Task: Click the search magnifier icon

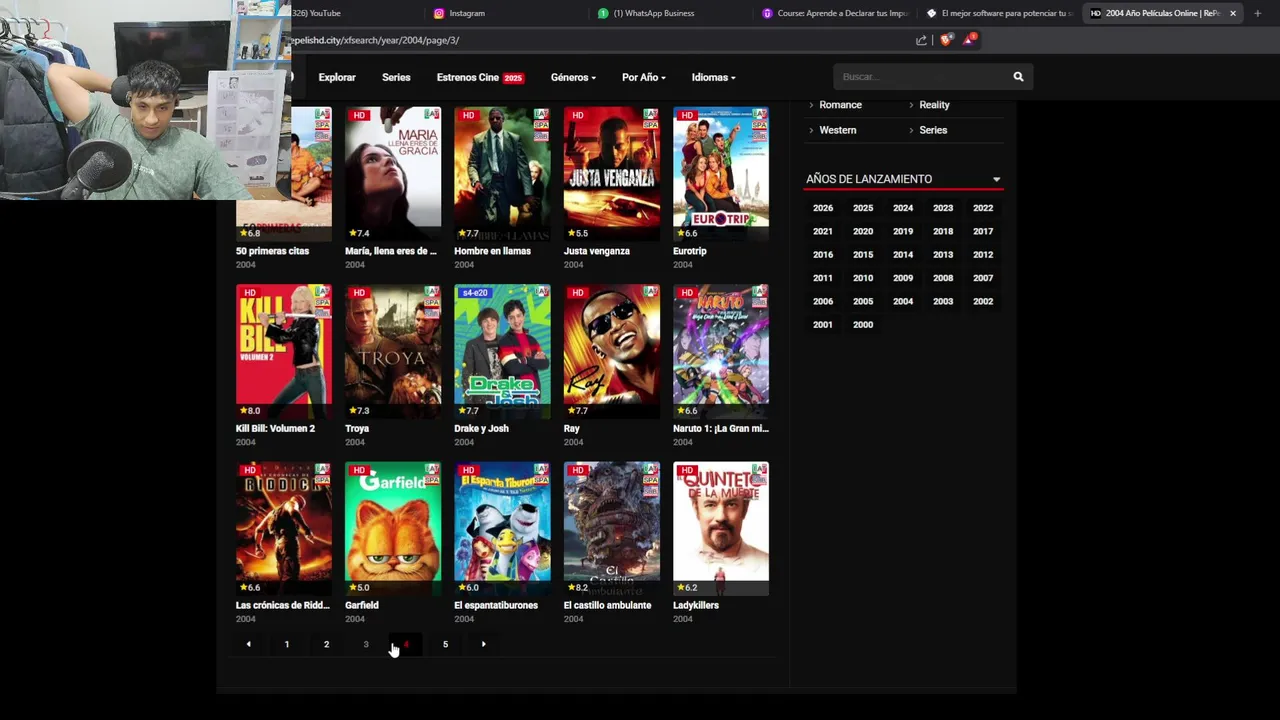Action: [1018, 77]
